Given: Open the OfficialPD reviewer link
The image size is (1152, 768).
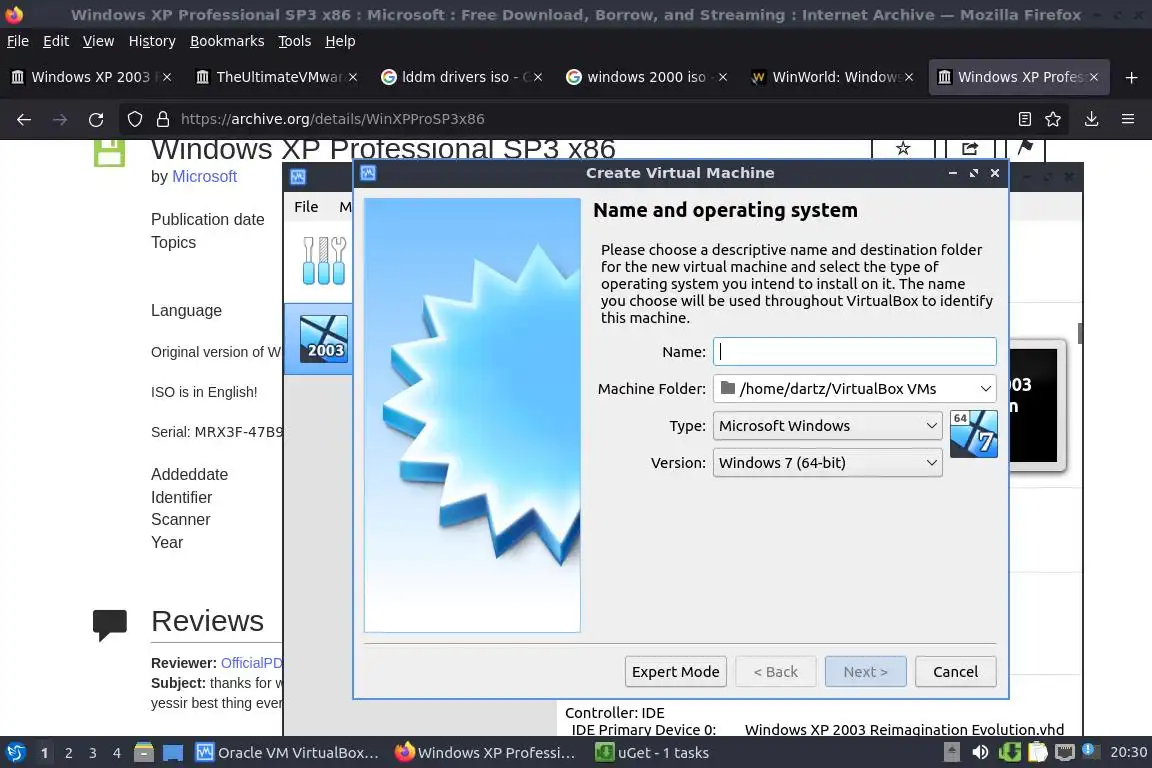Looking at the screenshot, I should coord(252,663).
